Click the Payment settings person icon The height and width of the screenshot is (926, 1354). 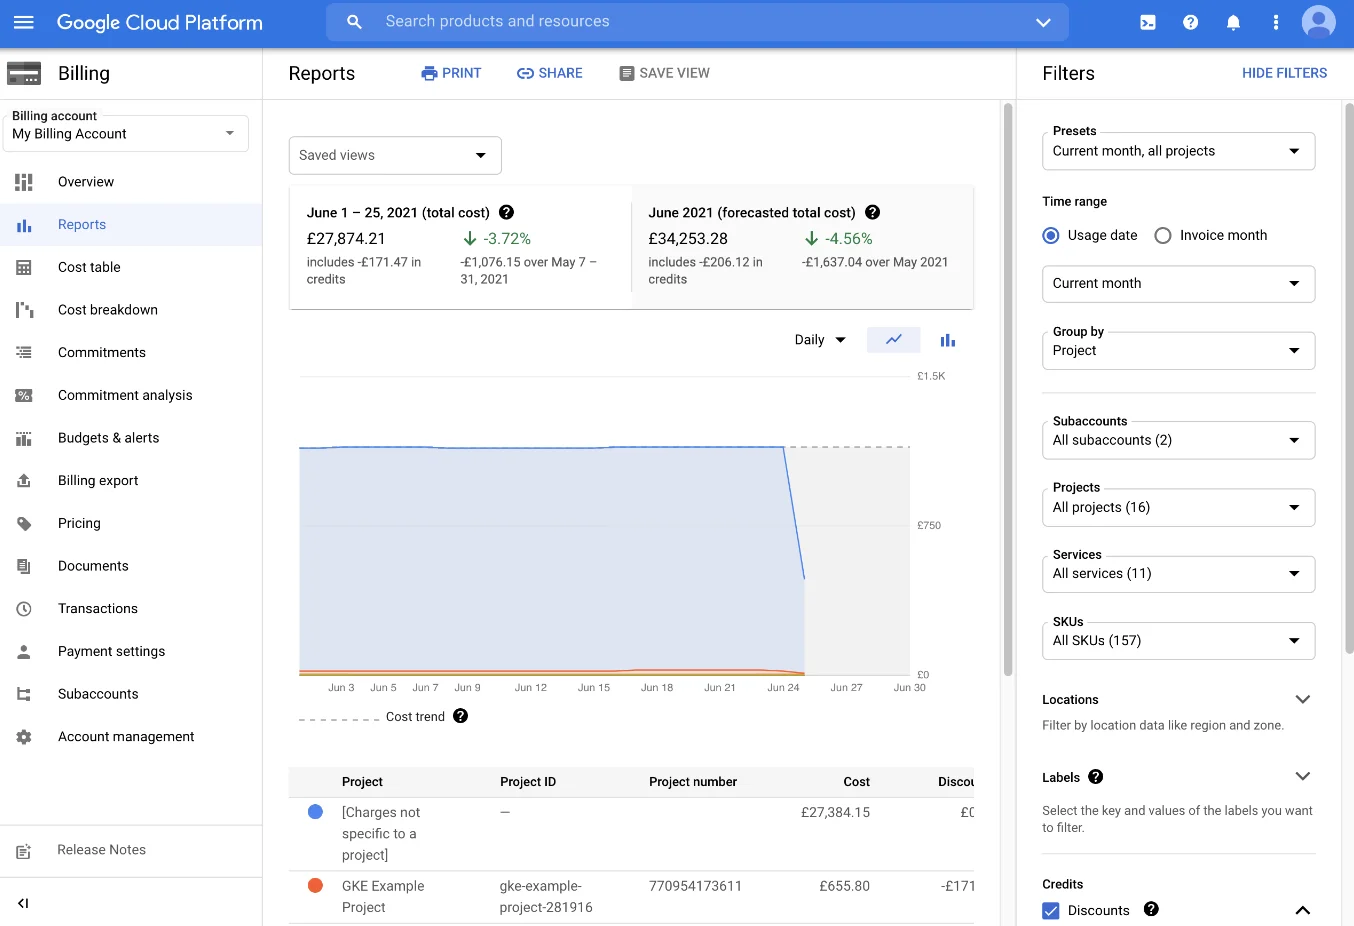click(24, 651)
